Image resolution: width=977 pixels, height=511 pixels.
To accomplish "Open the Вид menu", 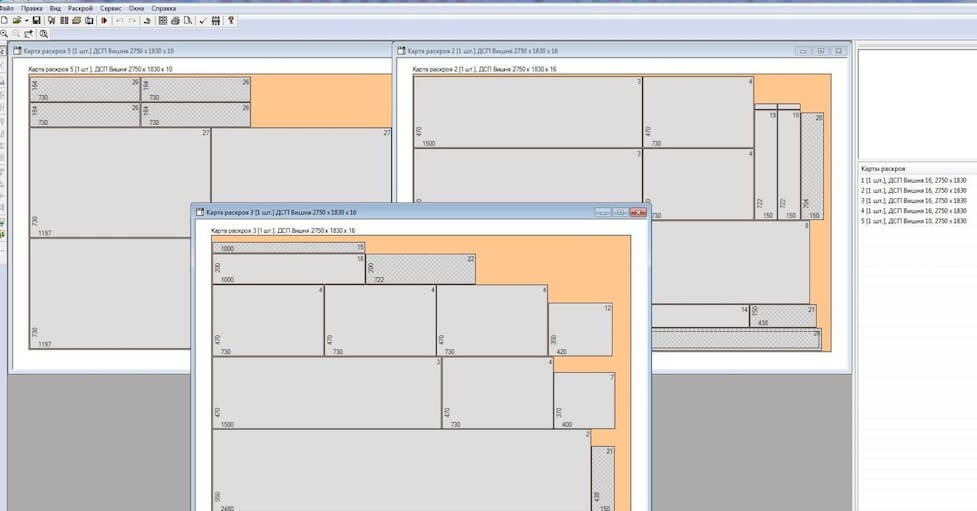I will pyautogui.click(x=55, y=7).
